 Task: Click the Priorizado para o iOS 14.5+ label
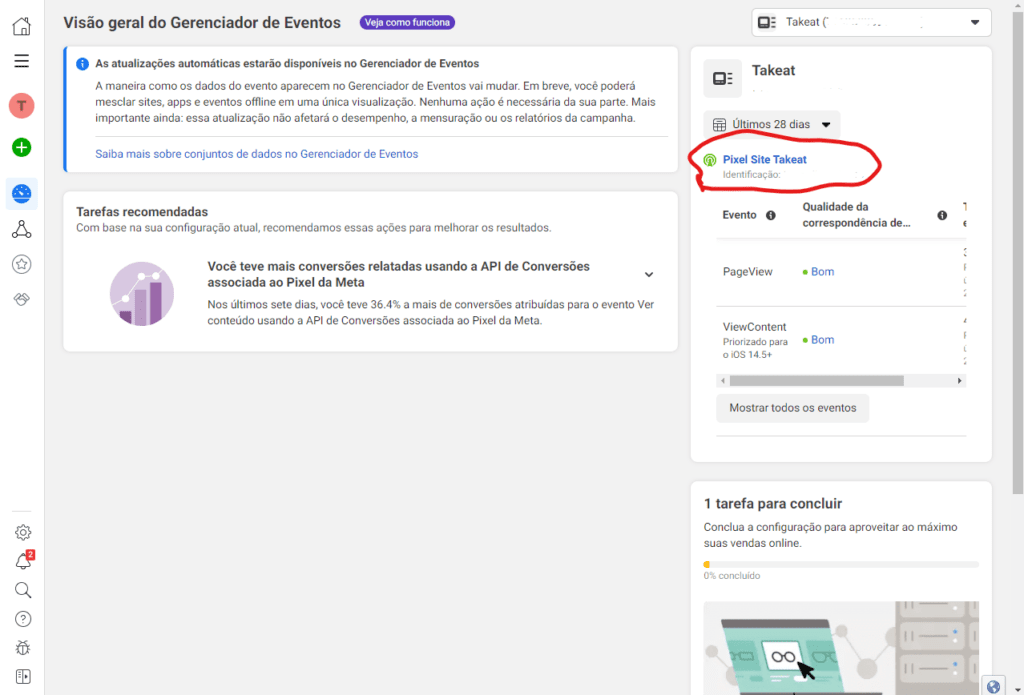click(755, 348)
